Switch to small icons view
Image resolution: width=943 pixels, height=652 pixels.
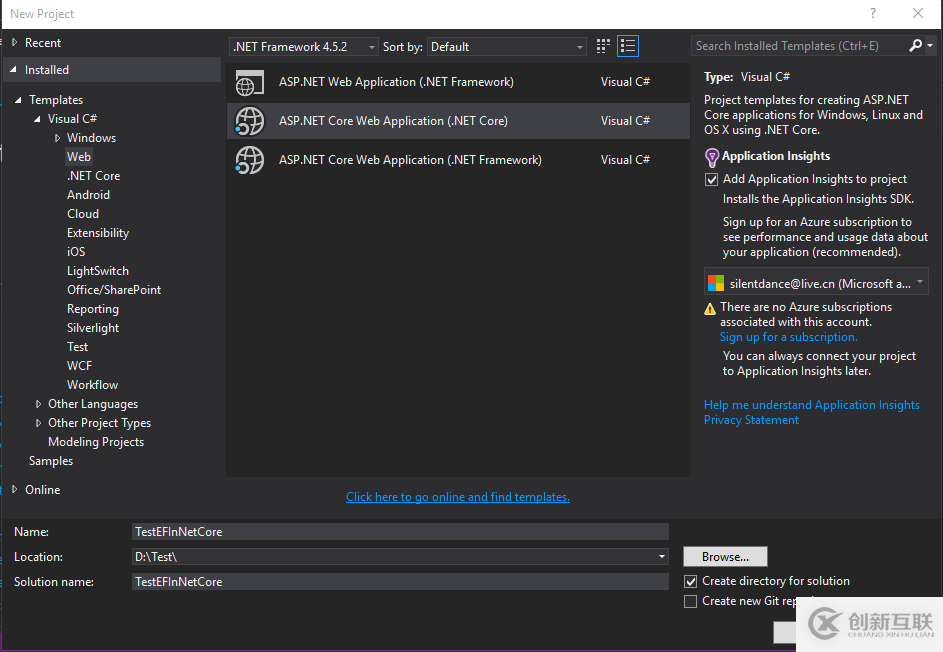[x=602, y=46]
